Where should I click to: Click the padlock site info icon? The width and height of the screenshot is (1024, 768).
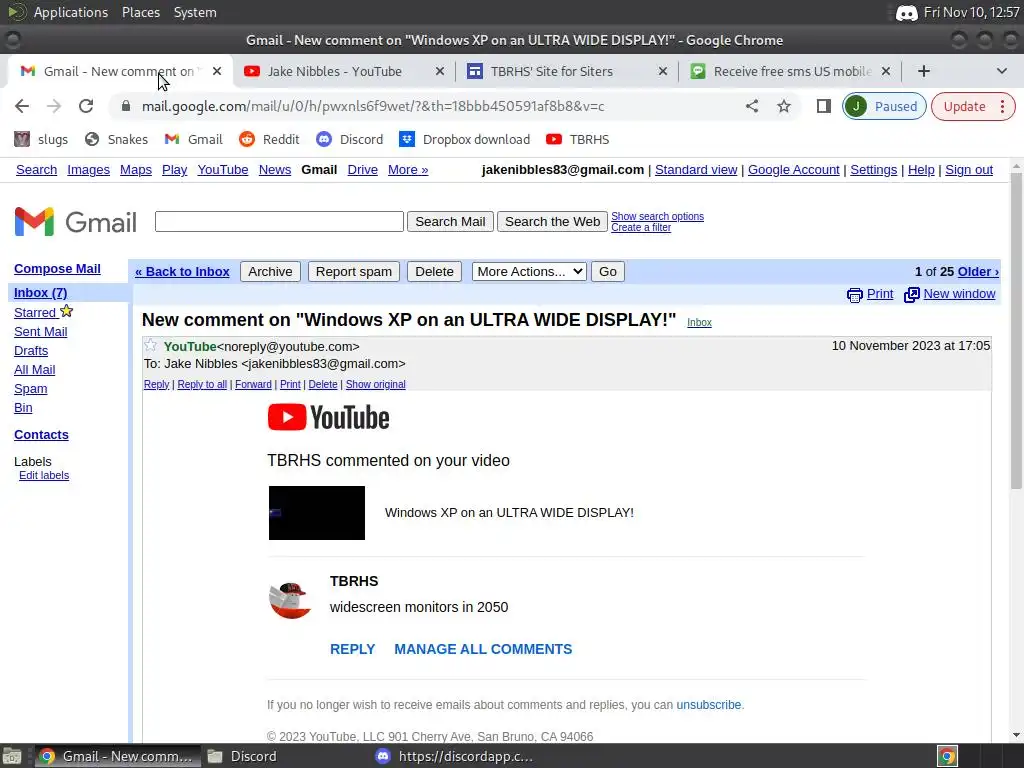[x=126, y=106]
